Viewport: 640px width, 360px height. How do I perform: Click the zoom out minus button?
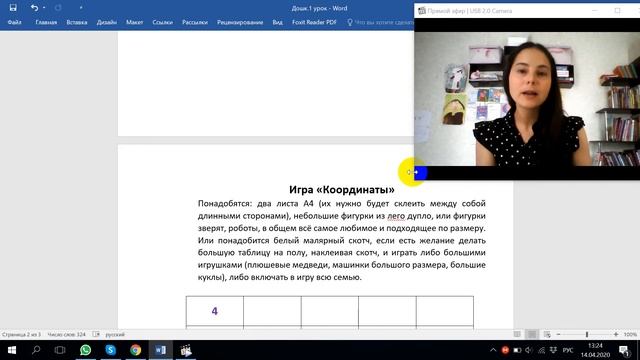[558, 334]
